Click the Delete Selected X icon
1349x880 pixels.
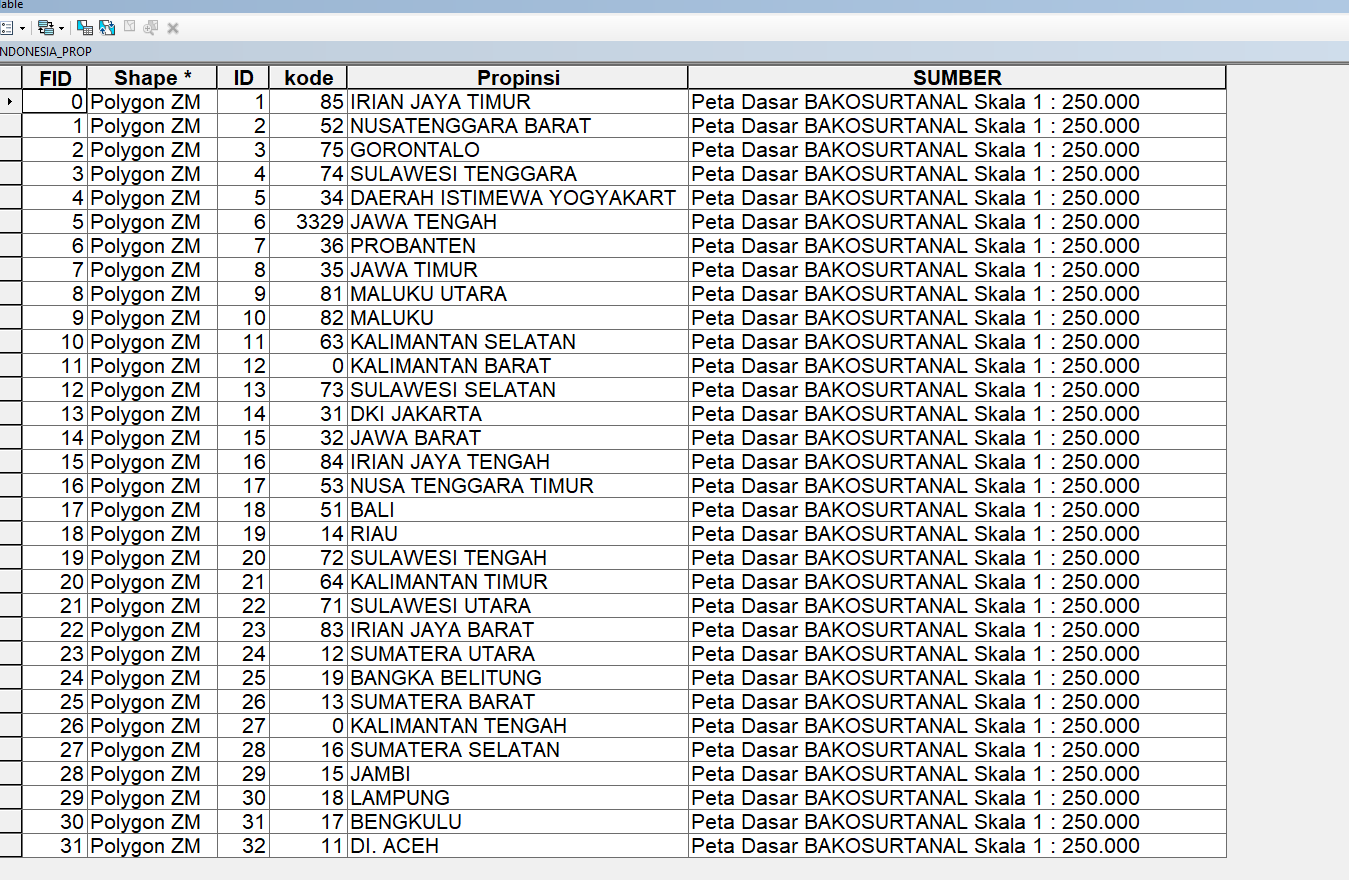click(x=173, y=28)
